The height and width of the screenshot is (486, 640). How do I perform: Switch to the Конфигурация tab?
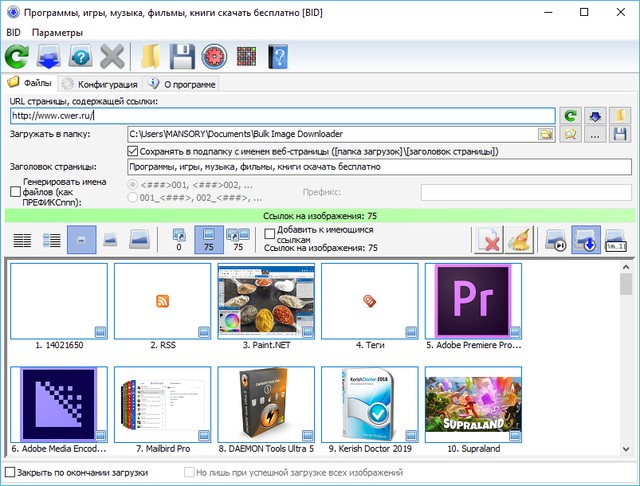click(98, 84)
